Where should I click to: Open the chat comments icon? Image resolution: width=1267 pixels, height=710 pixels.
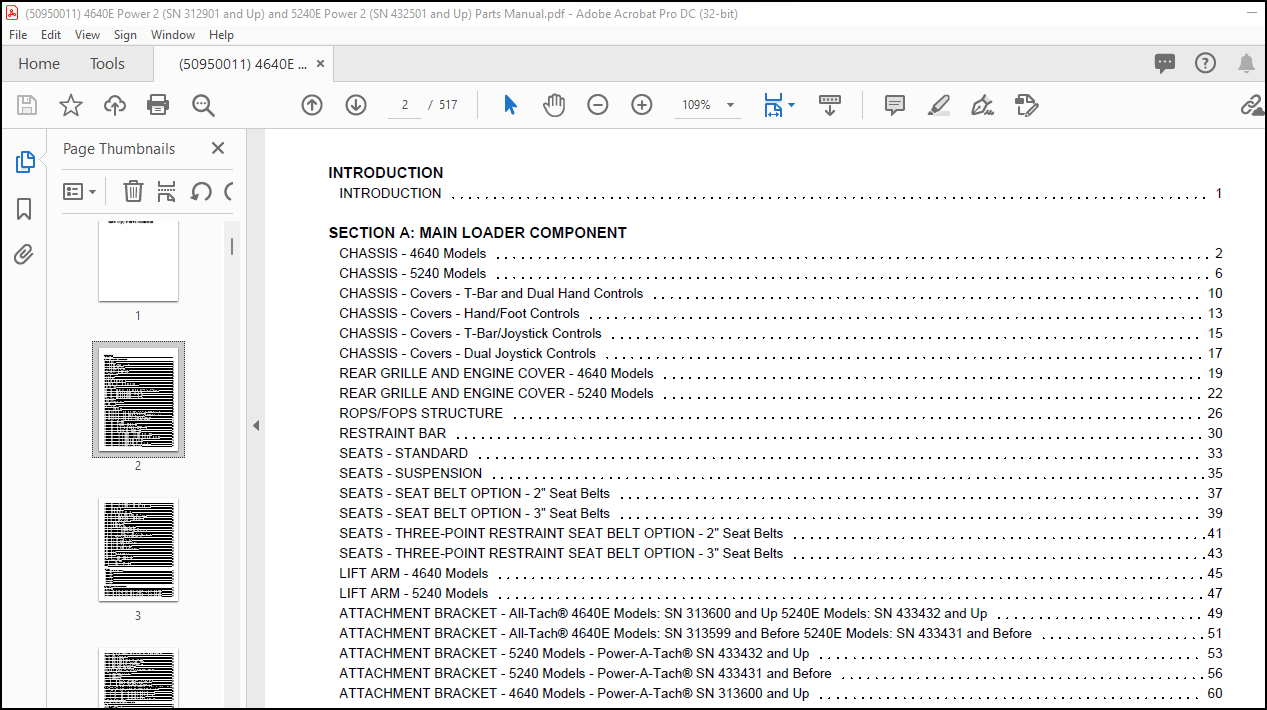tap(1165, 63)
